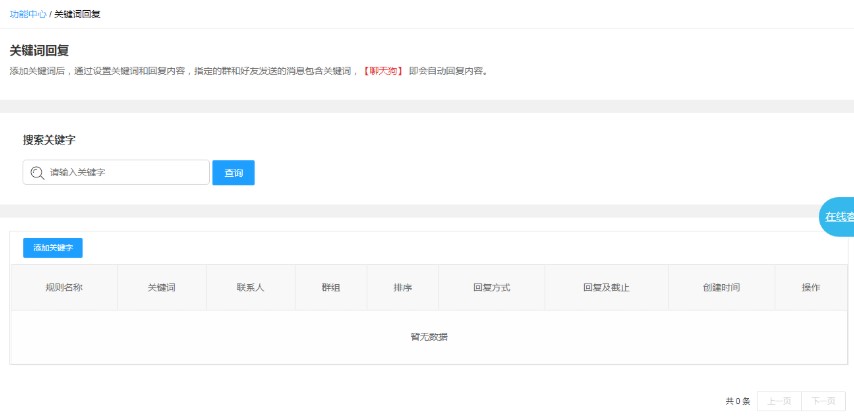Click the 关键词回复 breadcrumb item

[x=77, y=15]
